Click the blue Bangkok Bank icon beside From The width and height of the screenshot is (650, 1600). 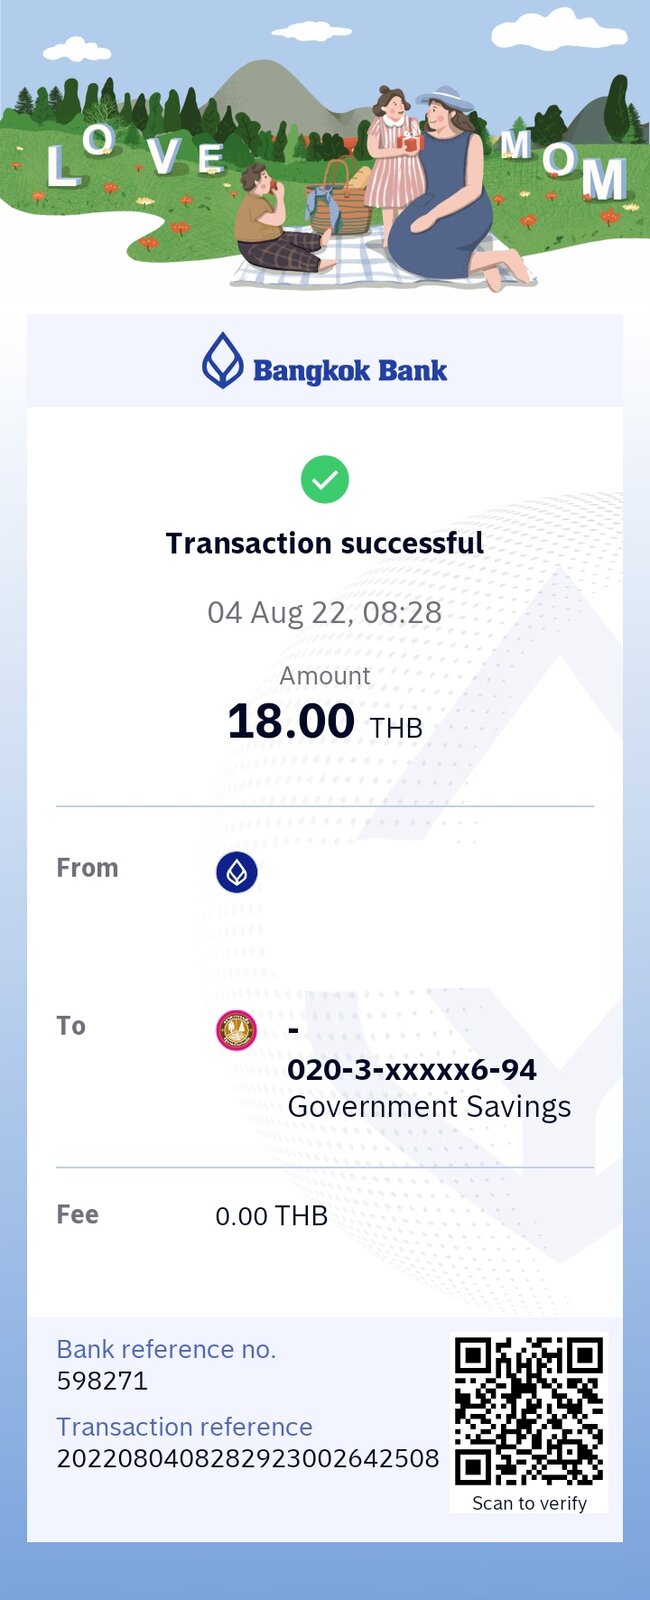coord(237,872)
